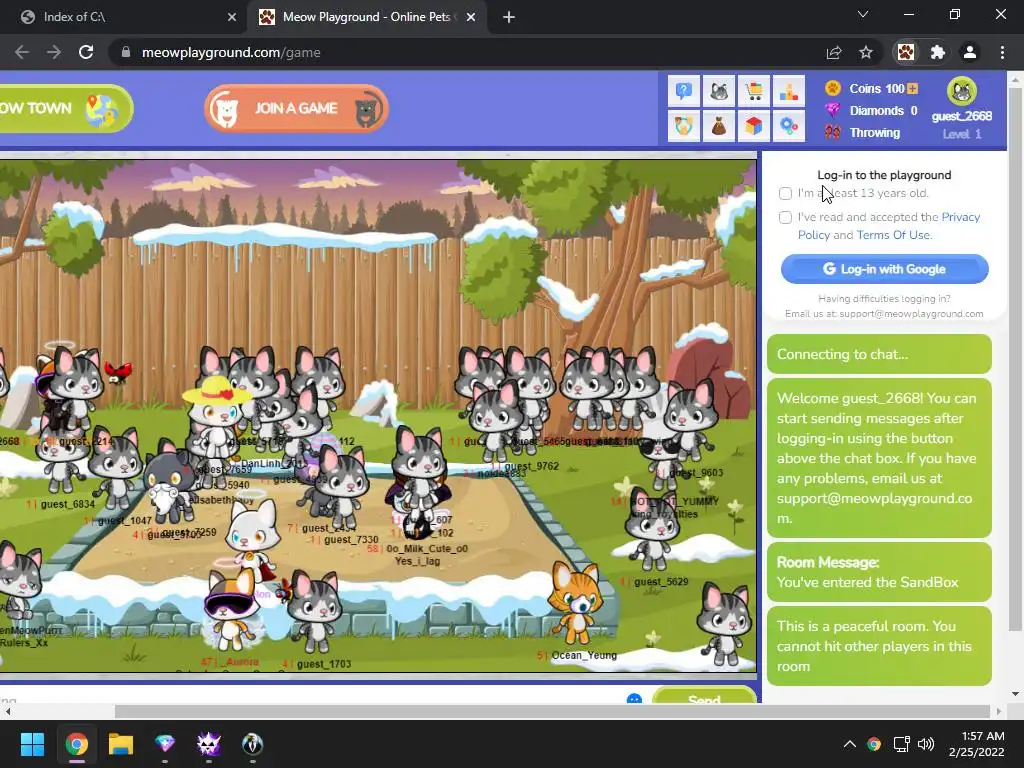Open a new browser tab

coord(509,17)
